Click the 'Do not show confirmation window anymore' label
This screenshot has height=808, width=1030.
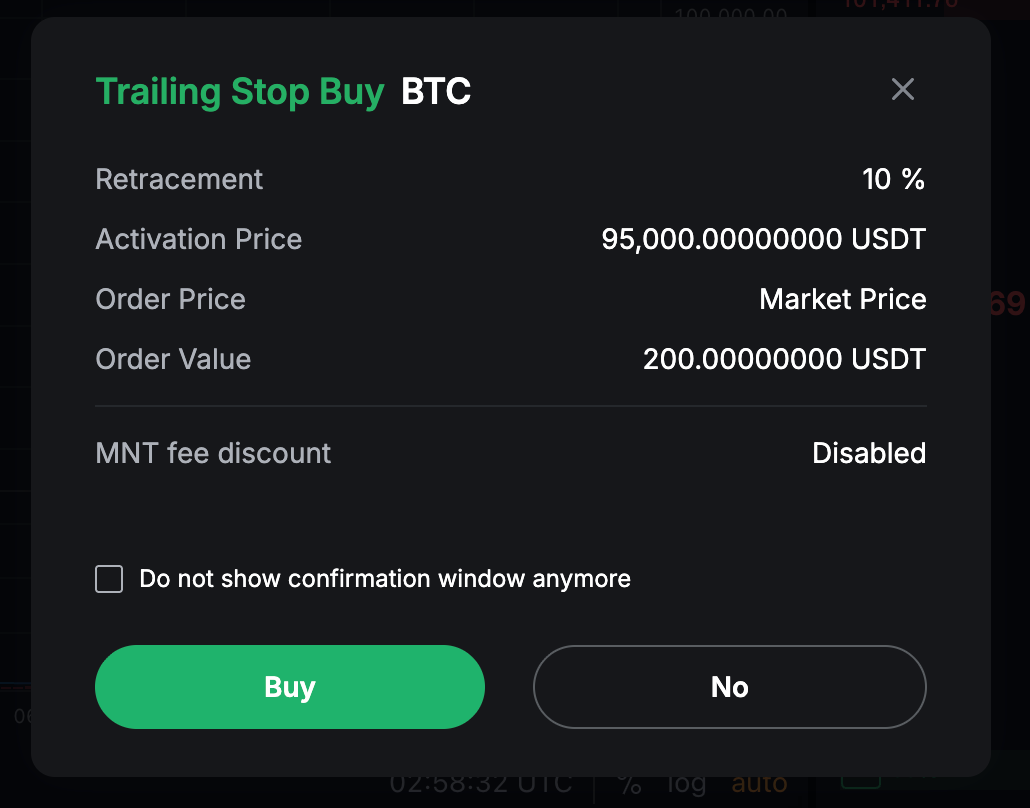click(385, 579)
